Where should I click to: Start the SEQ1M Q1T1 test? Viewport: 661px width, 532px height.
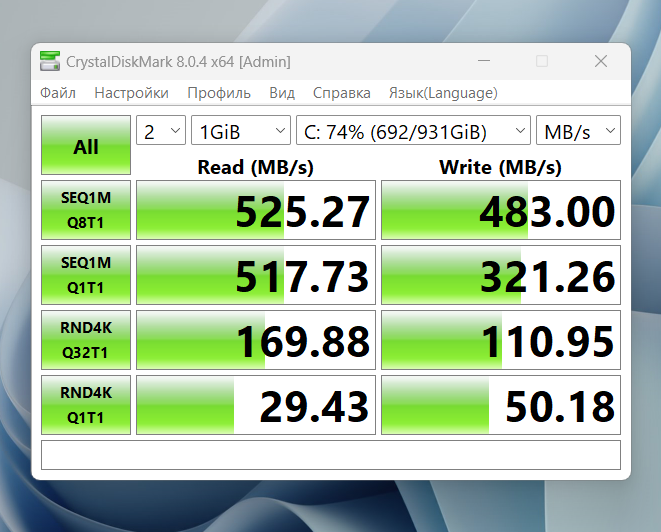86,275
